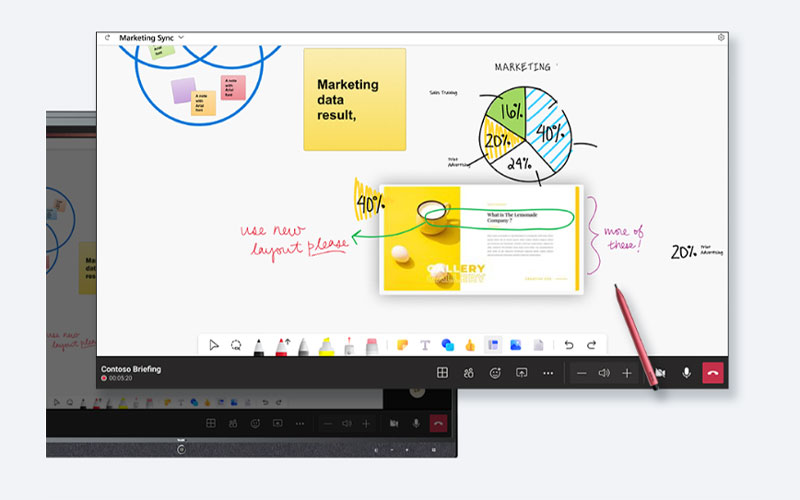Viewport: 800px width, 500px height.
Task: Open the thumbs-up reactions tool
Action: coord(470,345)
